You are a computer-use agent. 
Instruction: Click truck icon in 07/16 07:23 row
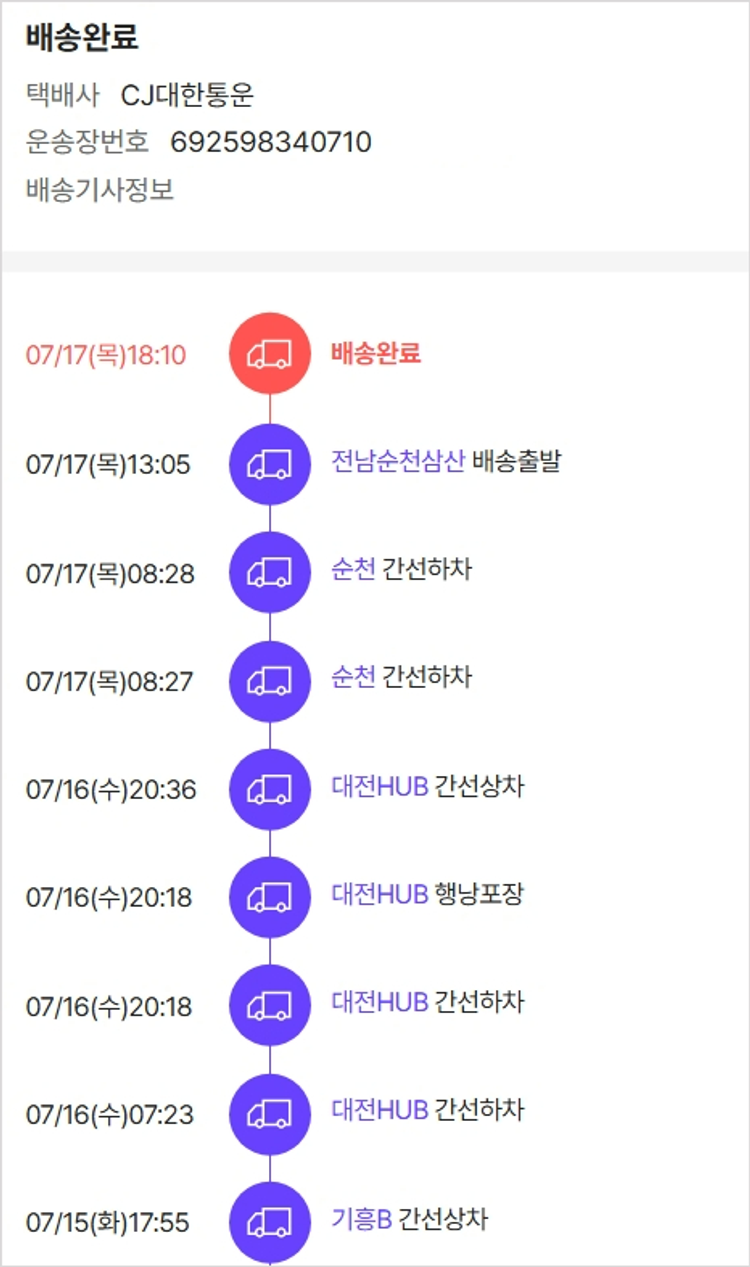click(x=270, y=1114)
